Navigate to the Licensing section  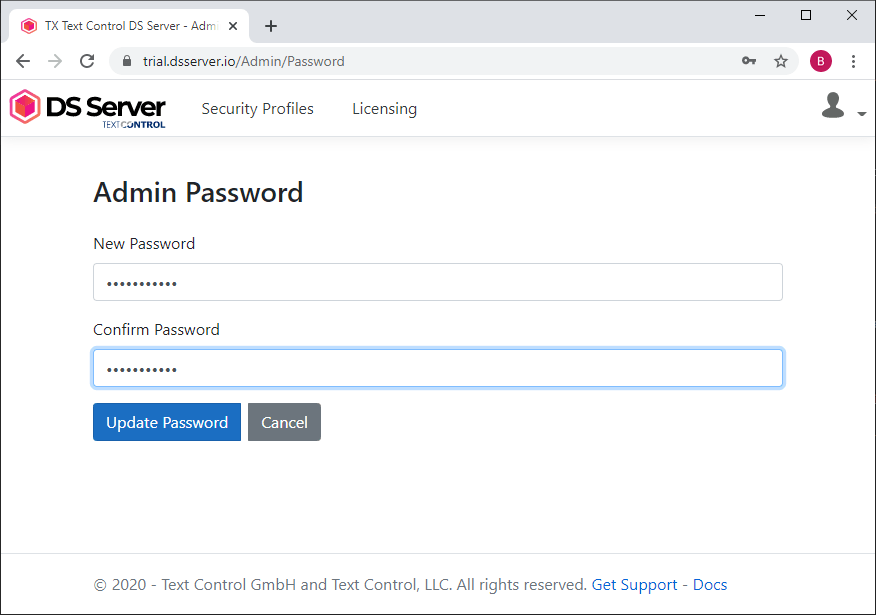(384, 108)
